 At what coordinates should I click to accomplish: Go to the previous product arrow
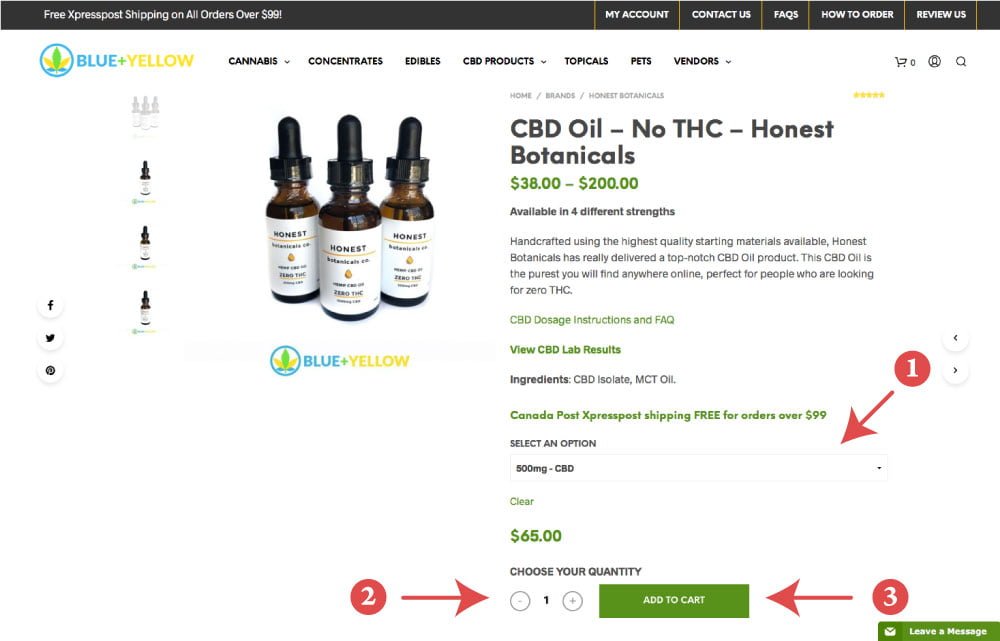tap(955, 338)
